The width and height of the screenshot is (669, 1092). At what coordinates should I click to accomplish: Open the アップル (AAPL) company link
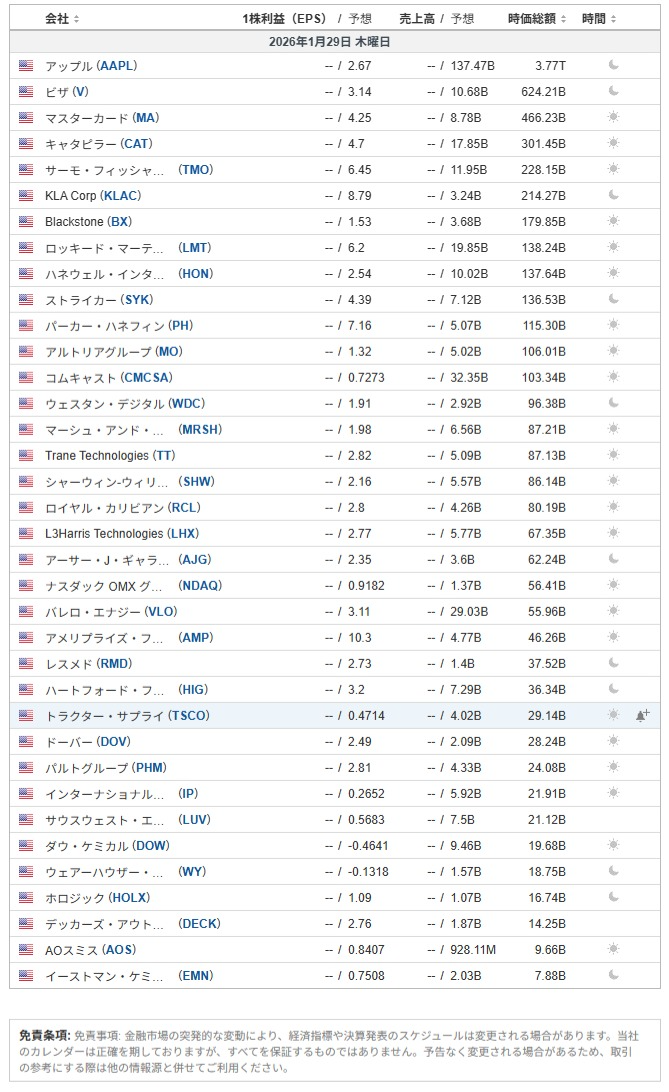click(x=91, y=66)
